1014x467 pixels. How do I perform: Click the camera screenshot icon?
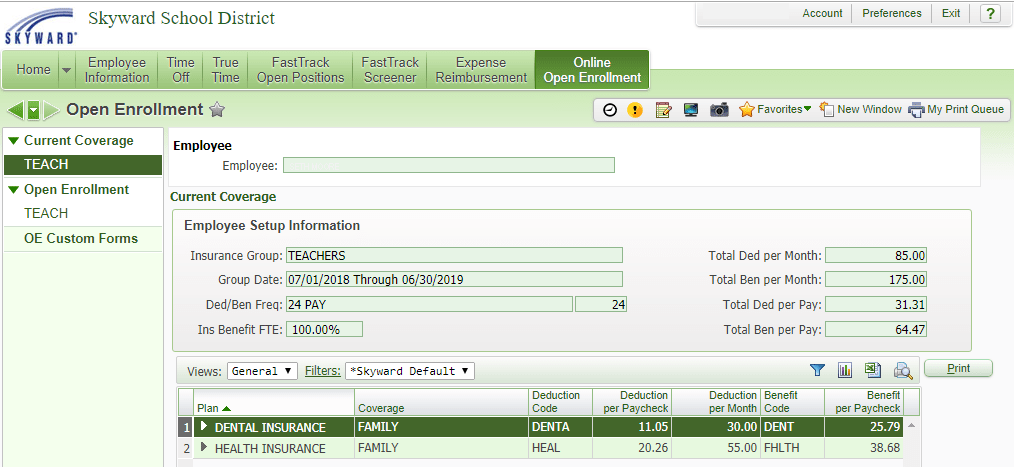[719, 110]
